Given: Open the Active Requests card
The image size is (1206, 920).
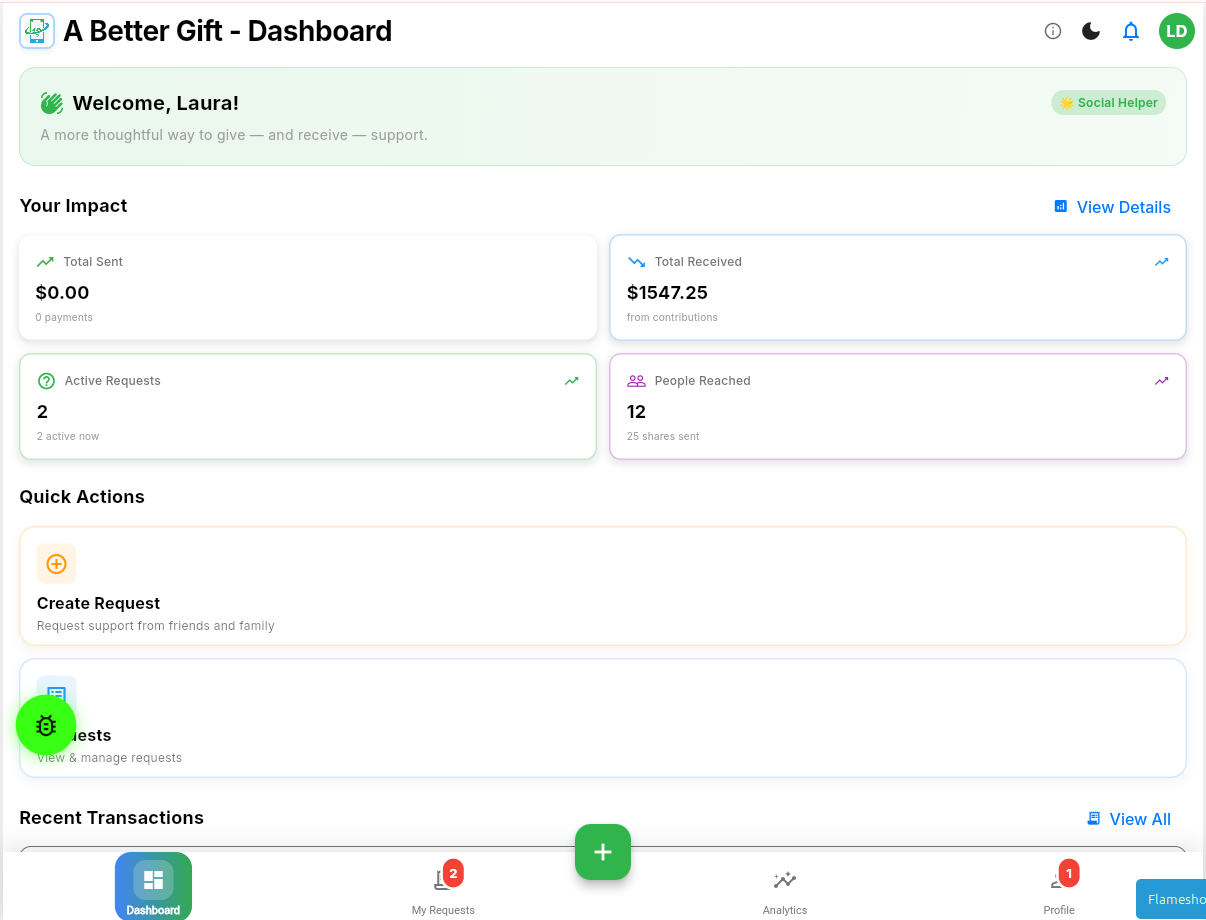Looking at the screenshot, I should point(308,406).
